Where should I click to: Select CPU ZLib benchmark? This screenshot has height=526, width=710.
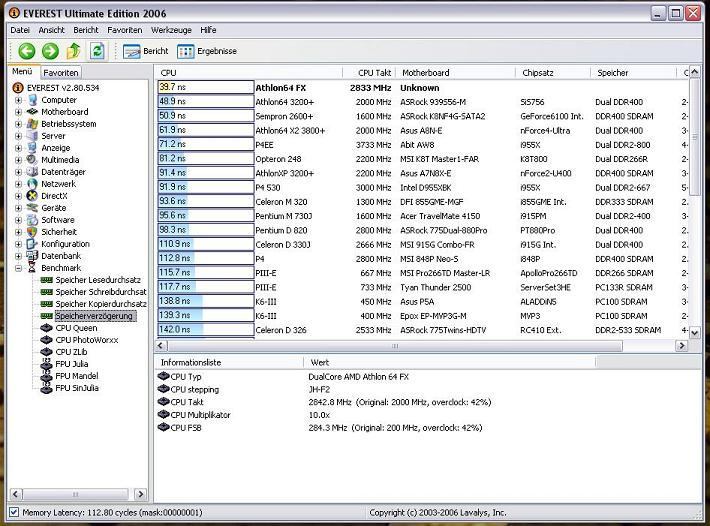pos(71,352)
